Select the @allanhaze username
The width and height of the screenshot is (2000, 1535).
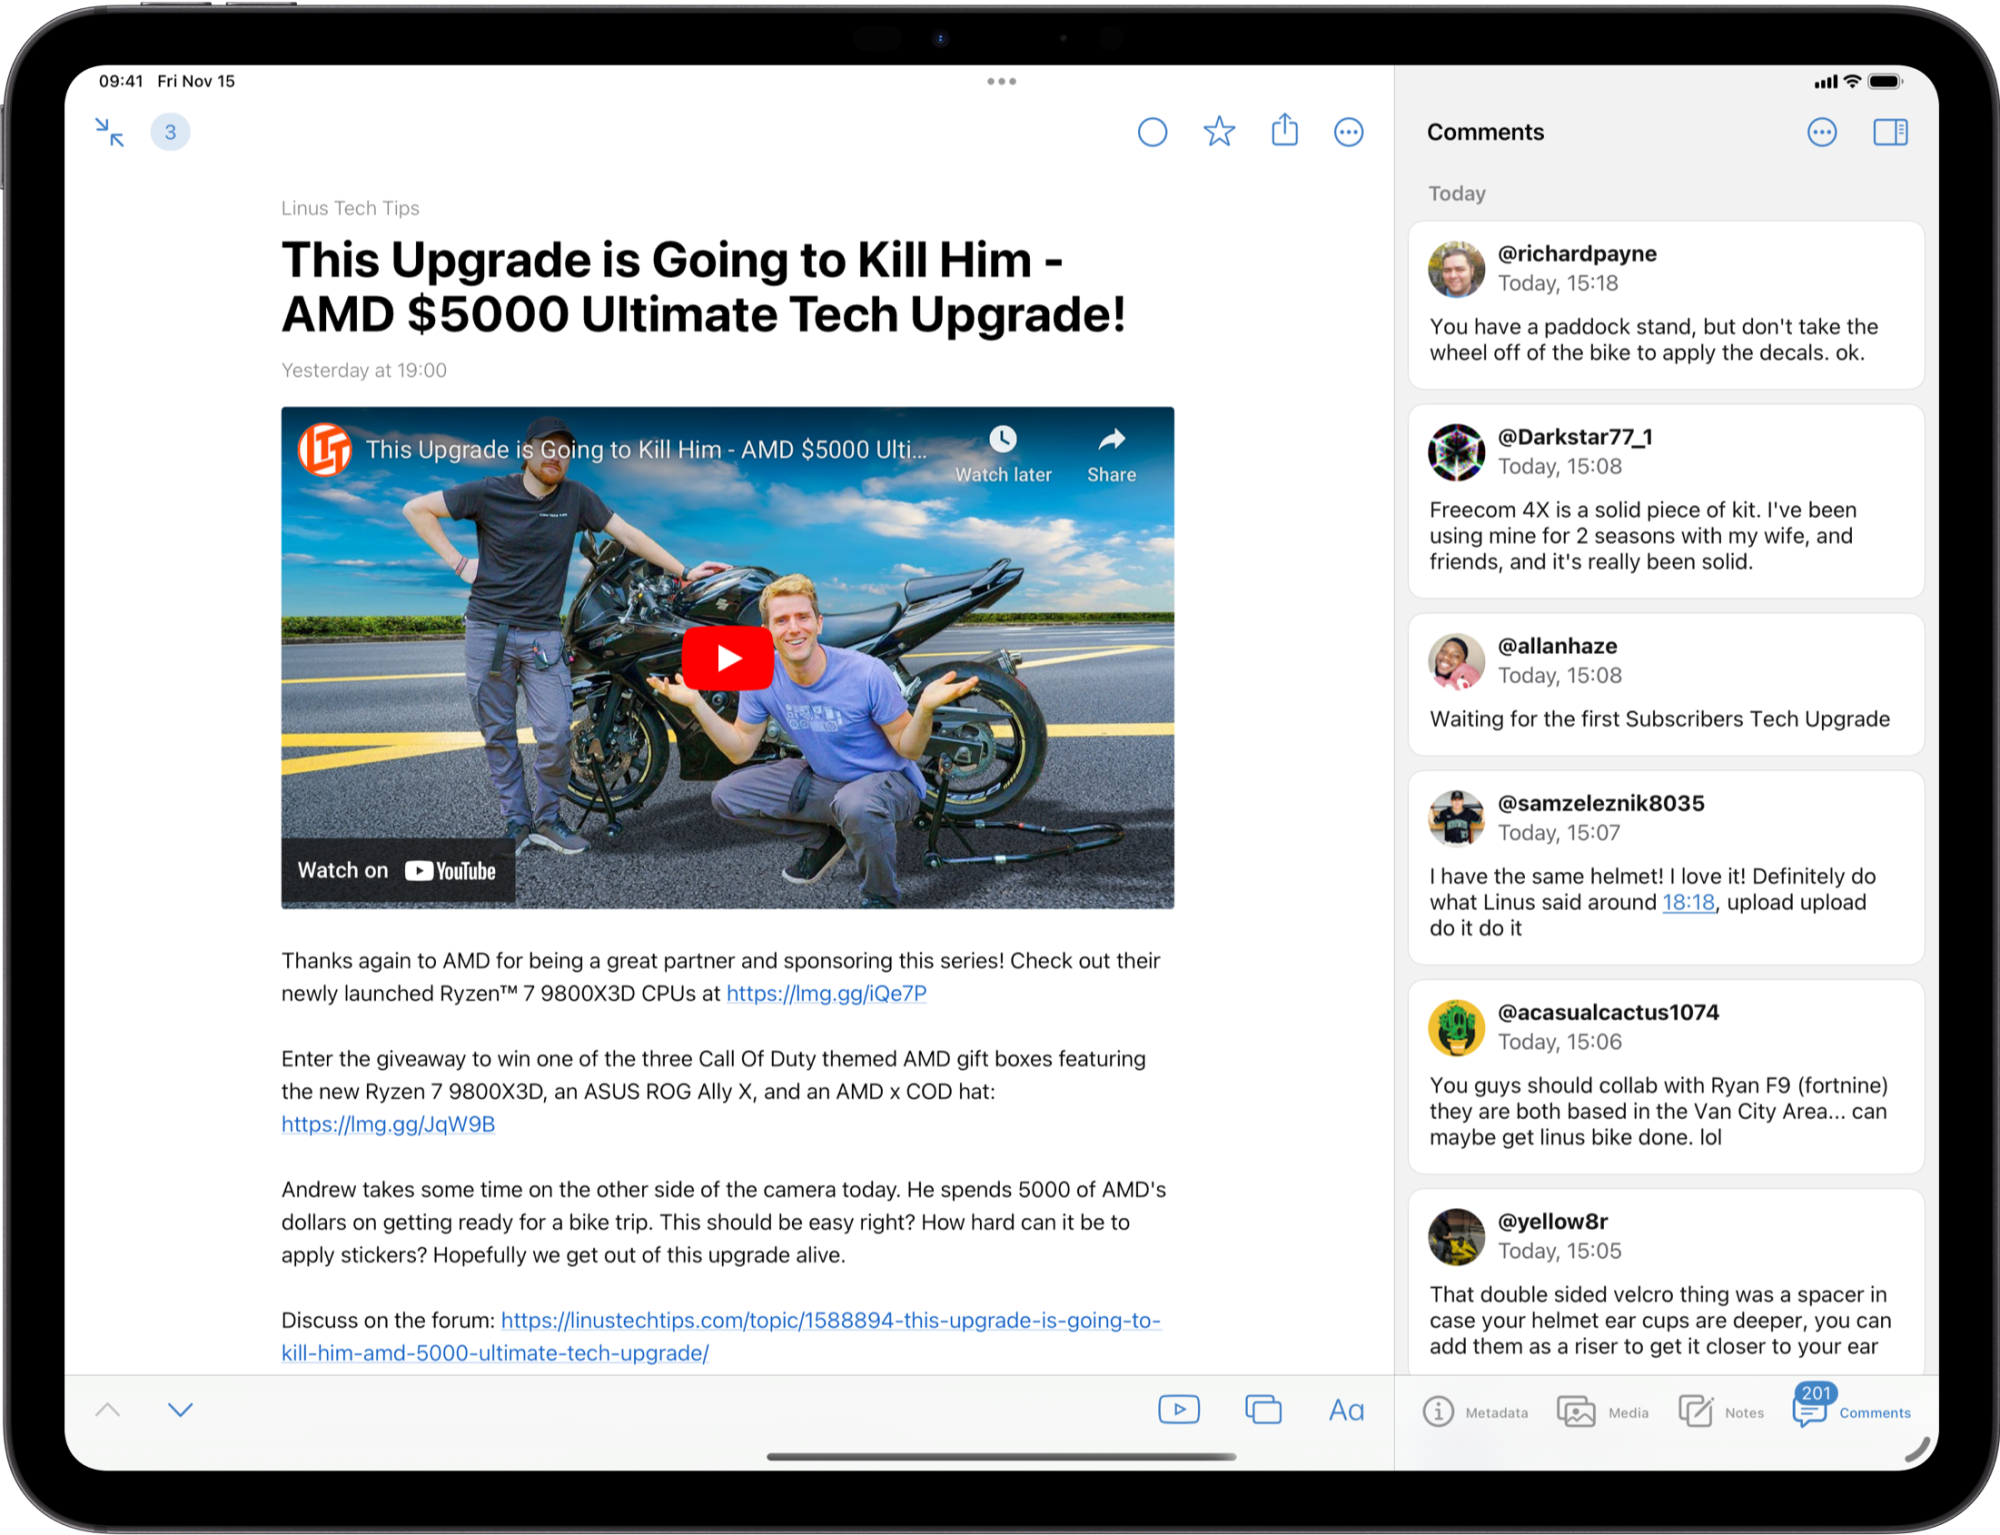click(1557, 646)
